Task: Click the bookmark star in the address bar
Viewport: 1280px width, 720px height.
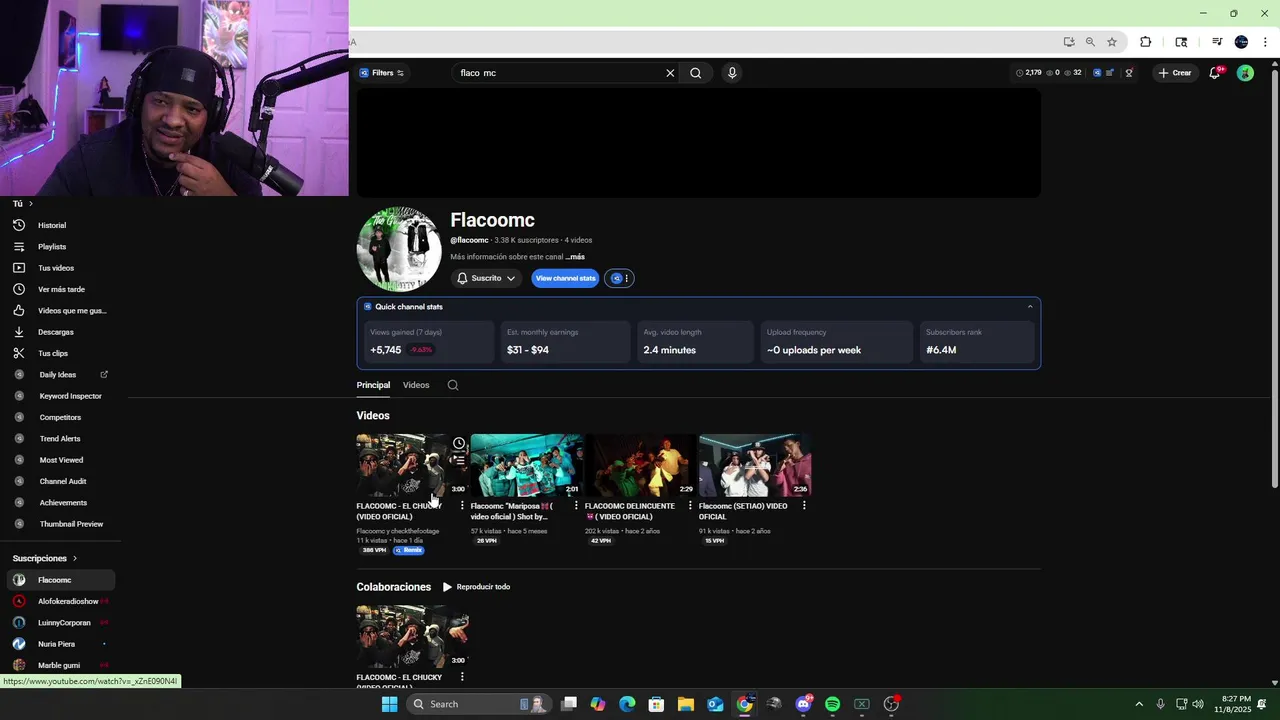Action: [1112, 42]
